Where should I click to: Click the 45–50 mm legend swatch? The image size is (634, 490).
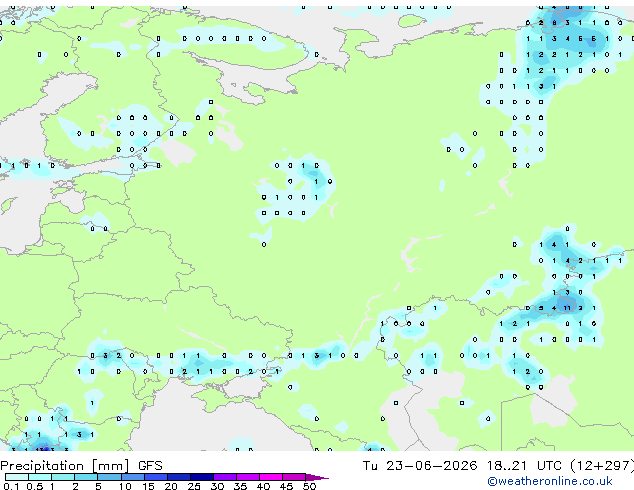294,477
